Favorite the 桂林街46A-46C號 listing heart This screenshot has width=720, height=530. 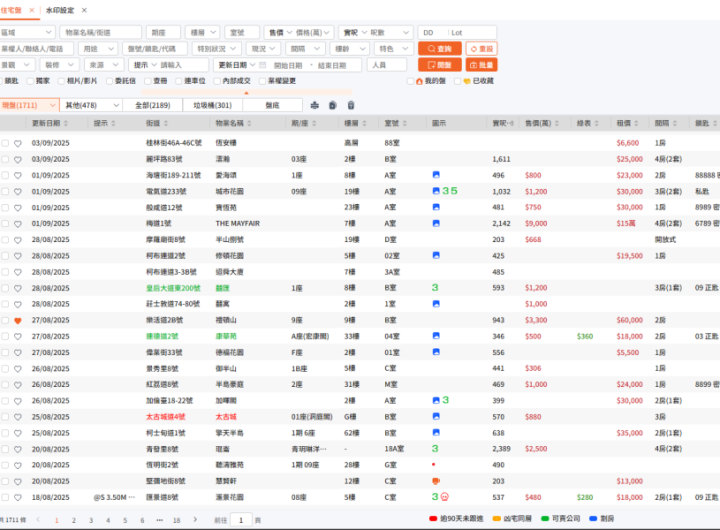point(18,143)
